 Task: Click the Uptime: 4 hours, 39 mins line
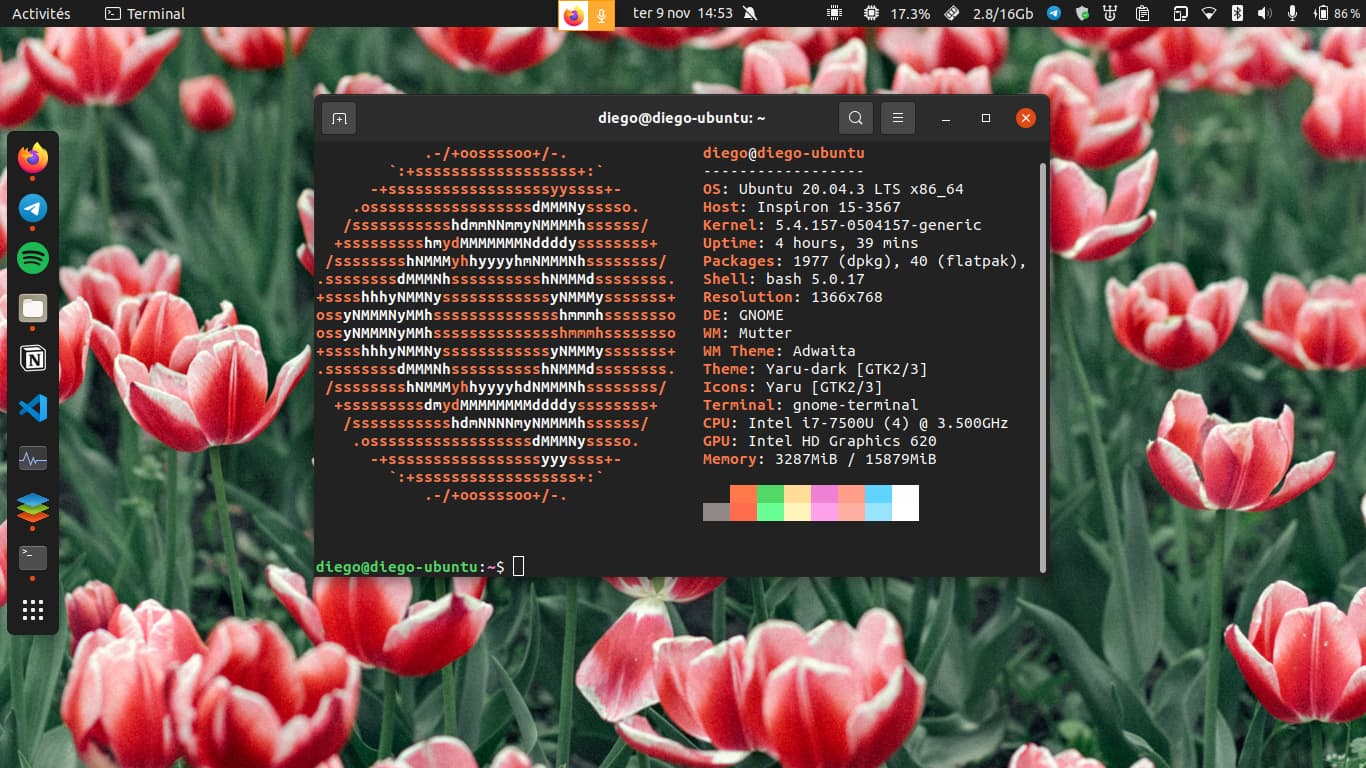pos(811,243)
